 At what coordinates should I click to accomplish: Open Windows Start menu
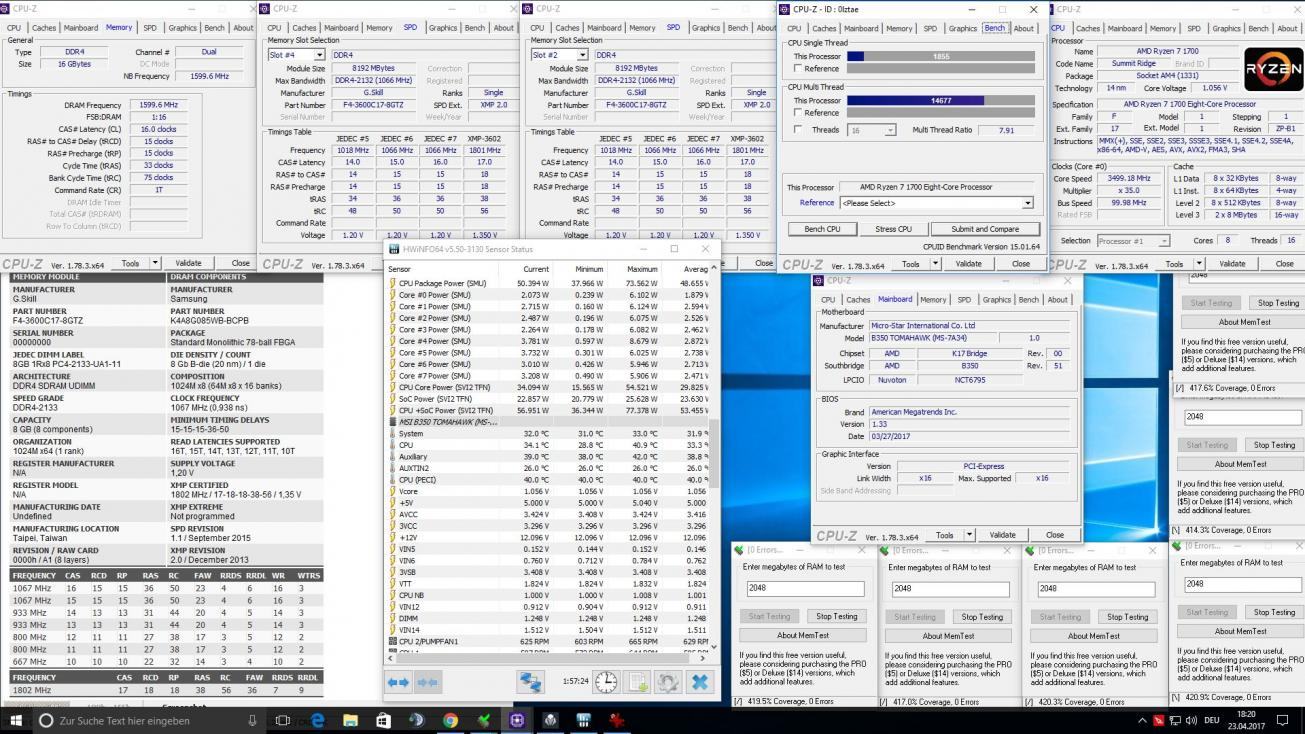[16, 719]
